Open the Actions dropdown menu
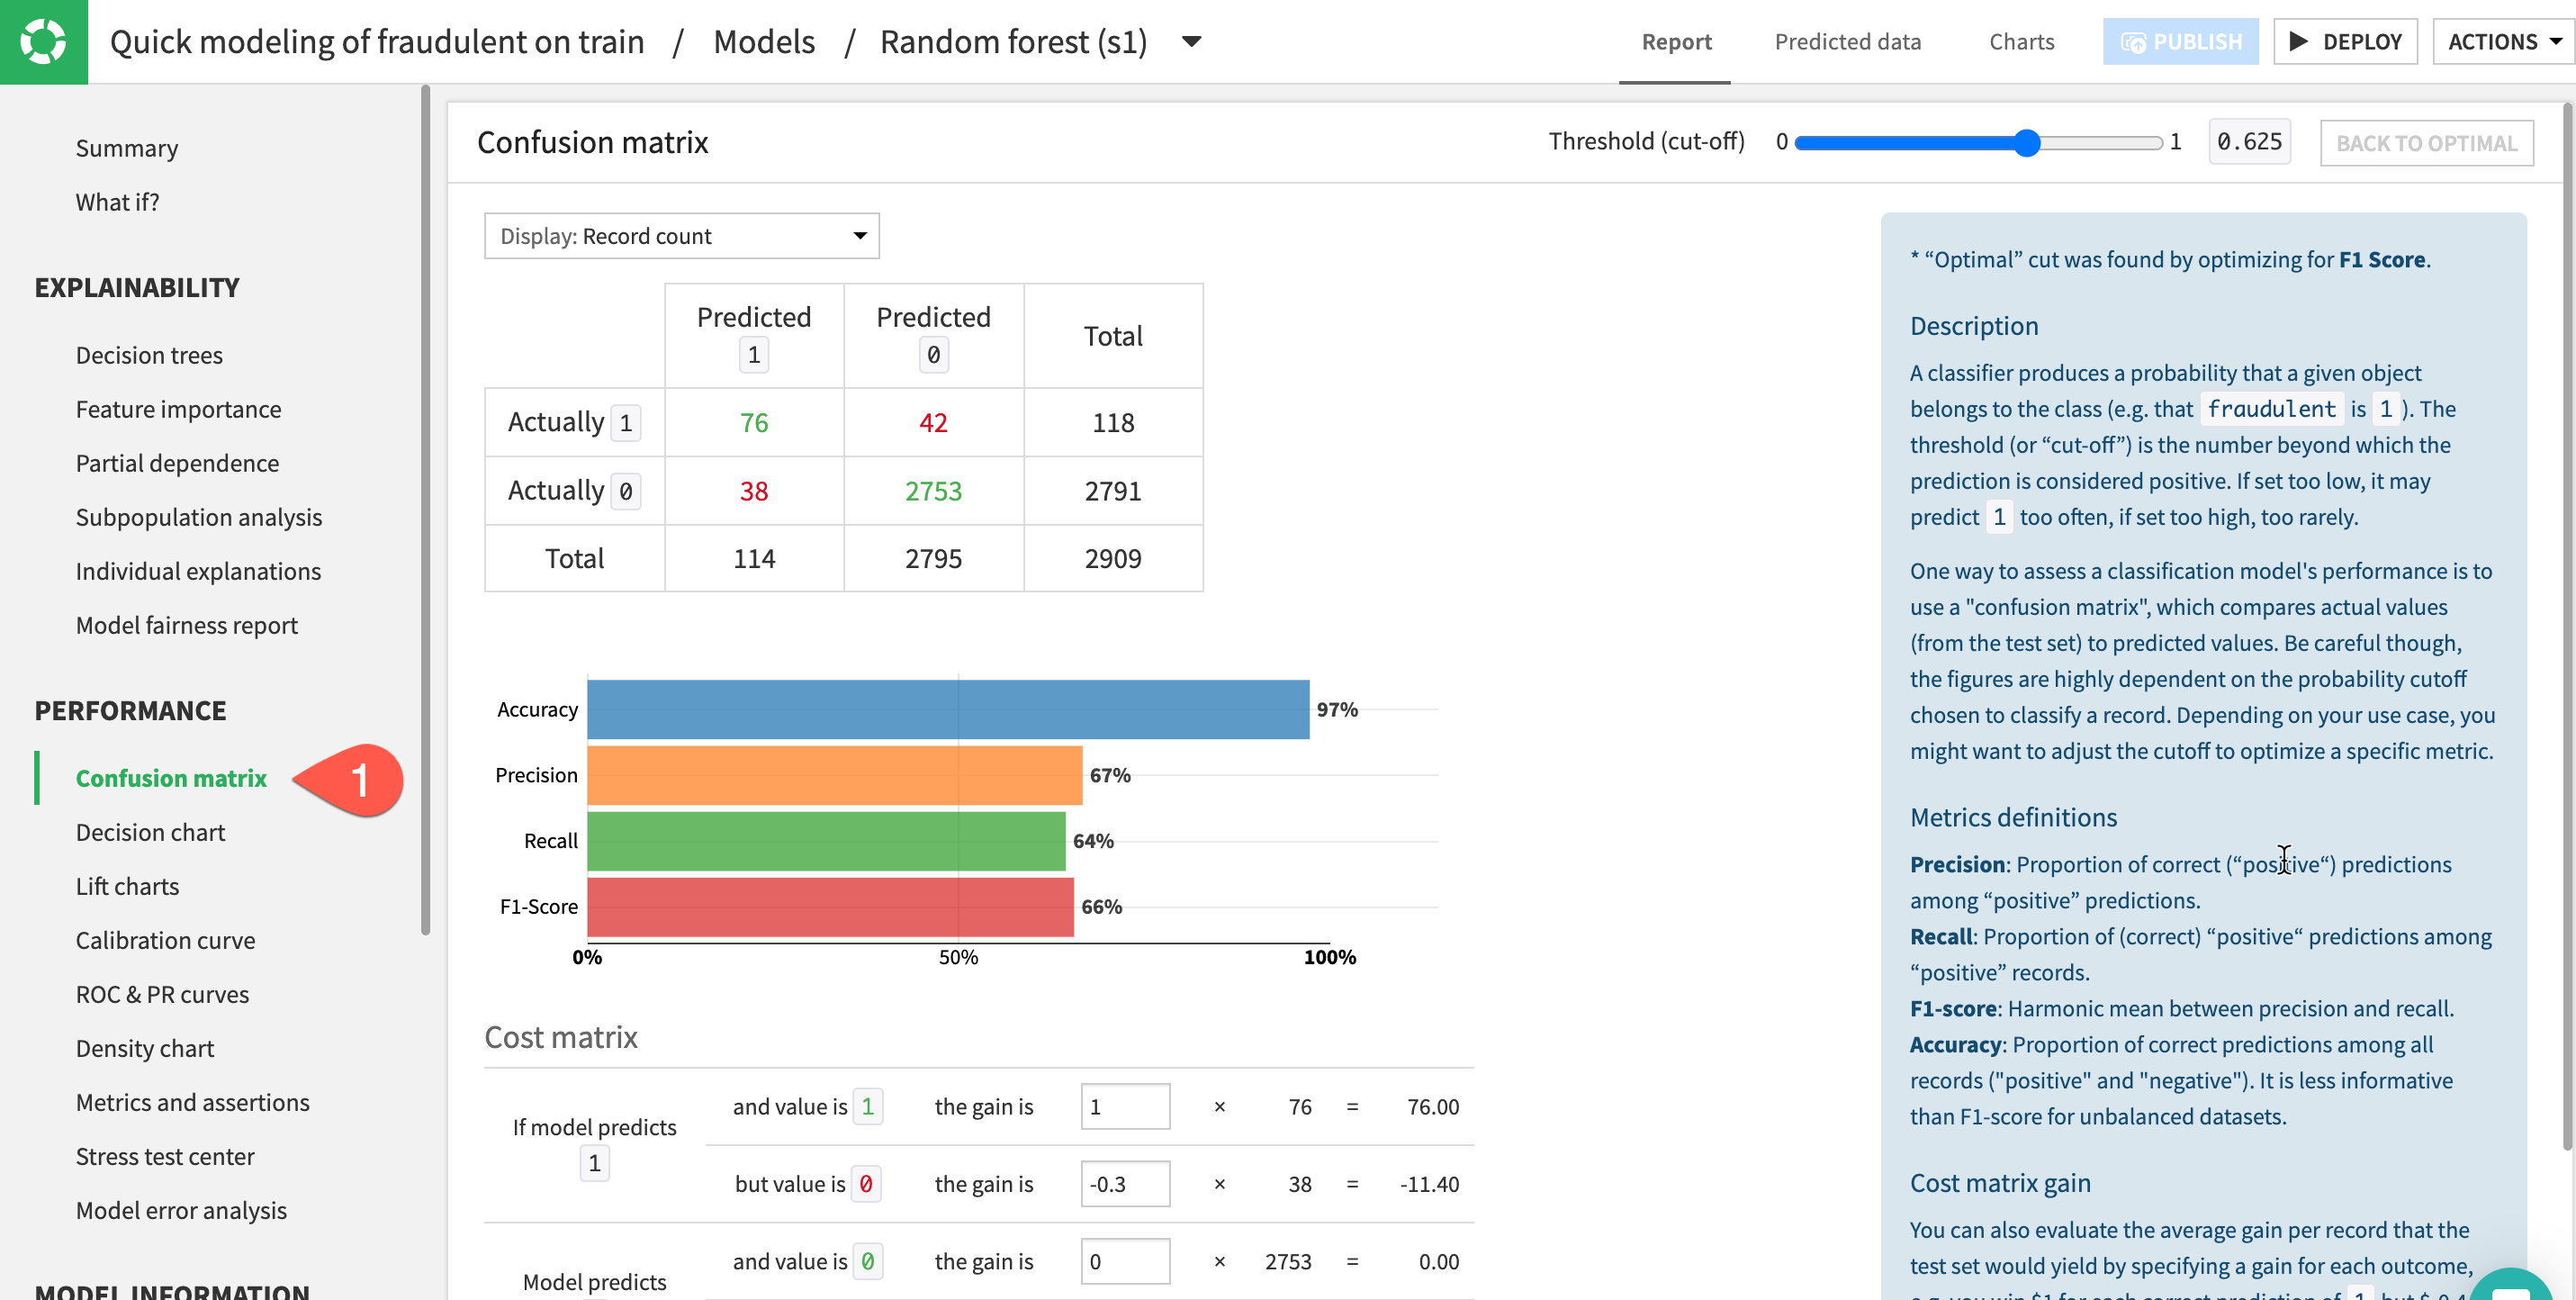The width and height of the screenshot is (2576, 1300). [2504, 42]
